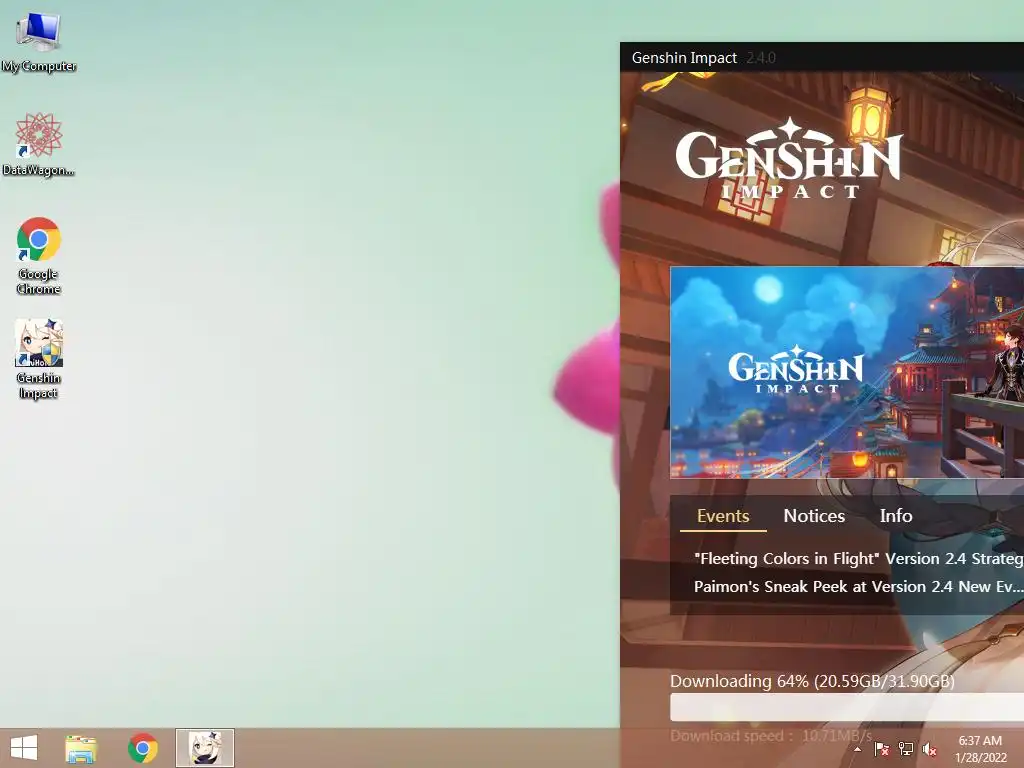Select Genshin Impact launcher taskbar button

[x=205, y=748]
